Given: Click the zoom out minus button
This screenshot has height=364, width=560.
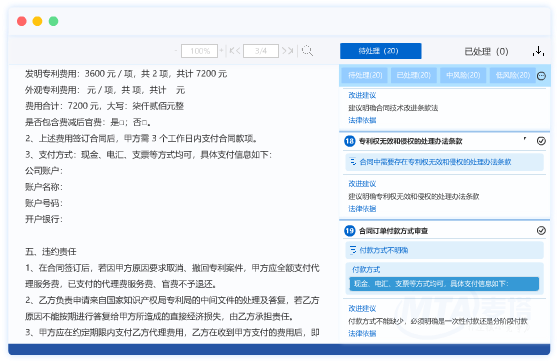Looking at the screenshot, I should (176, 51).
